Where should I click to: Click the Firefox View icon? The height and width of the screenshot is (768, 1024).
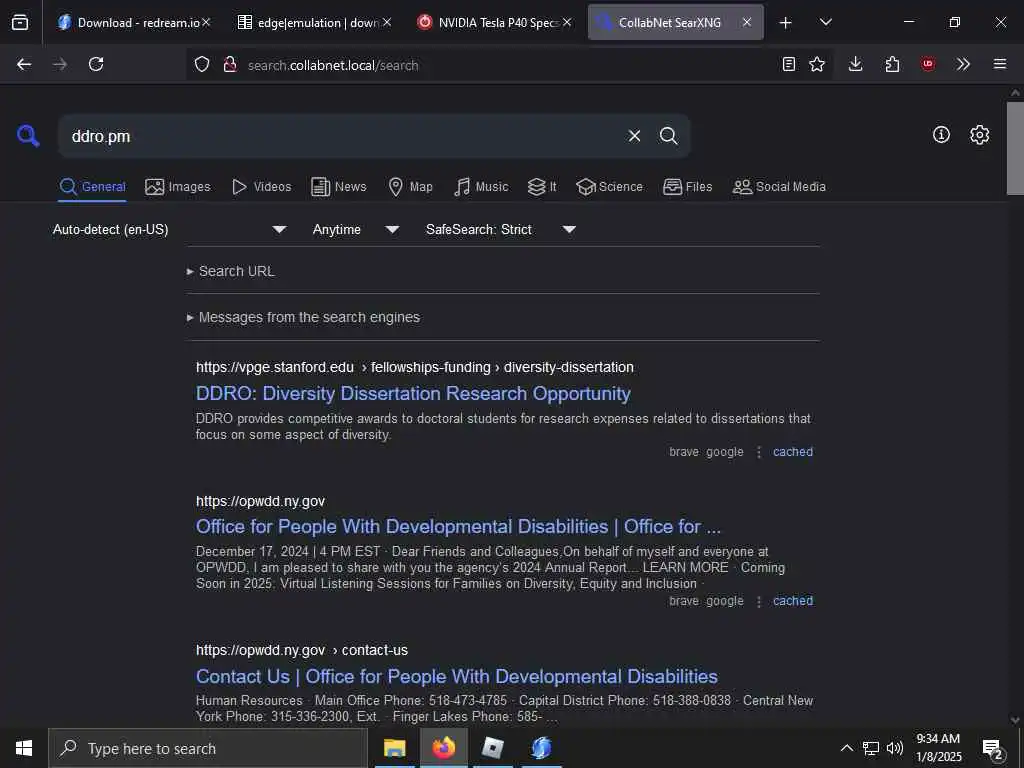click(20, 22)
